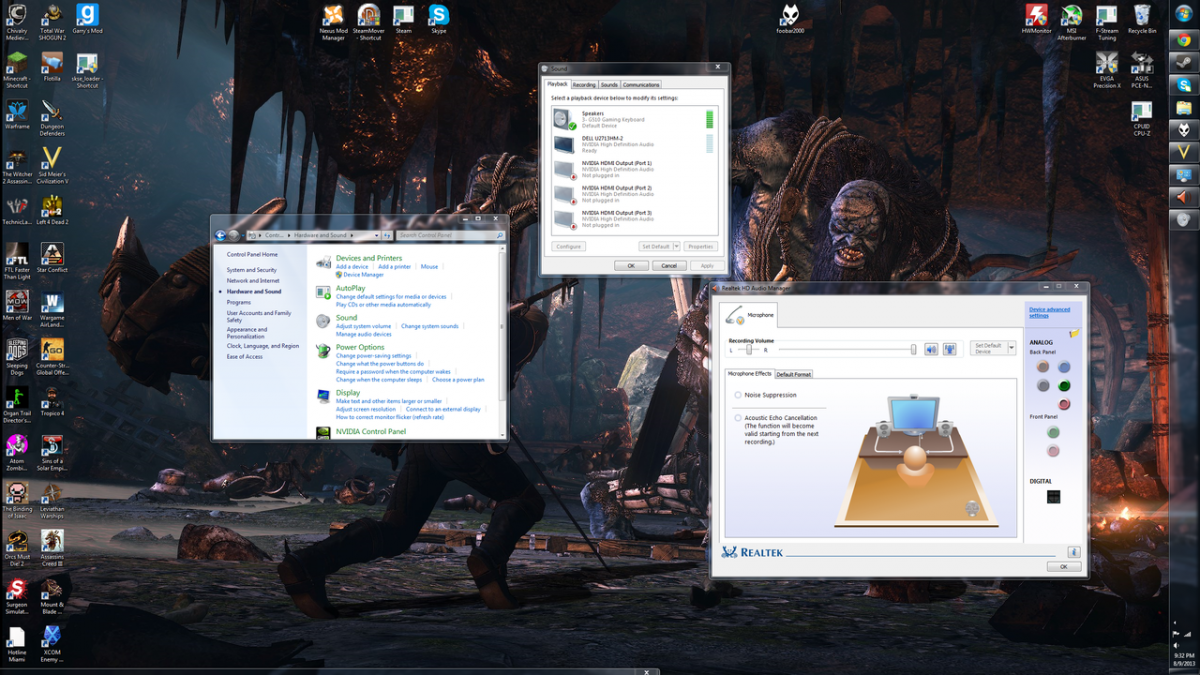Select DELL U2713HM-2 playback device

click(x=633, y=145)
